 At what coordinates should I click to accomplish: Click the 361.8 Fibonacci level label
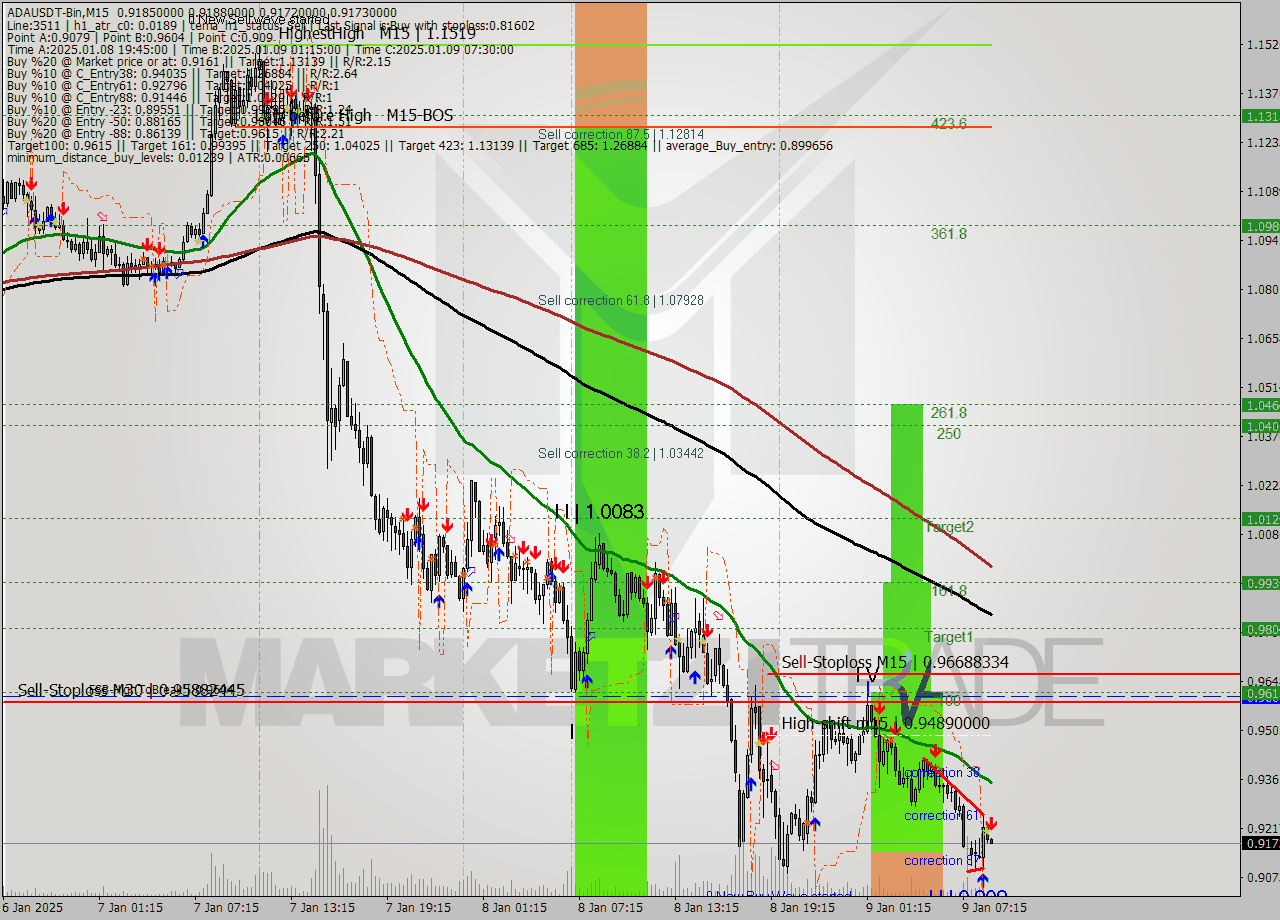coord(948,234)
